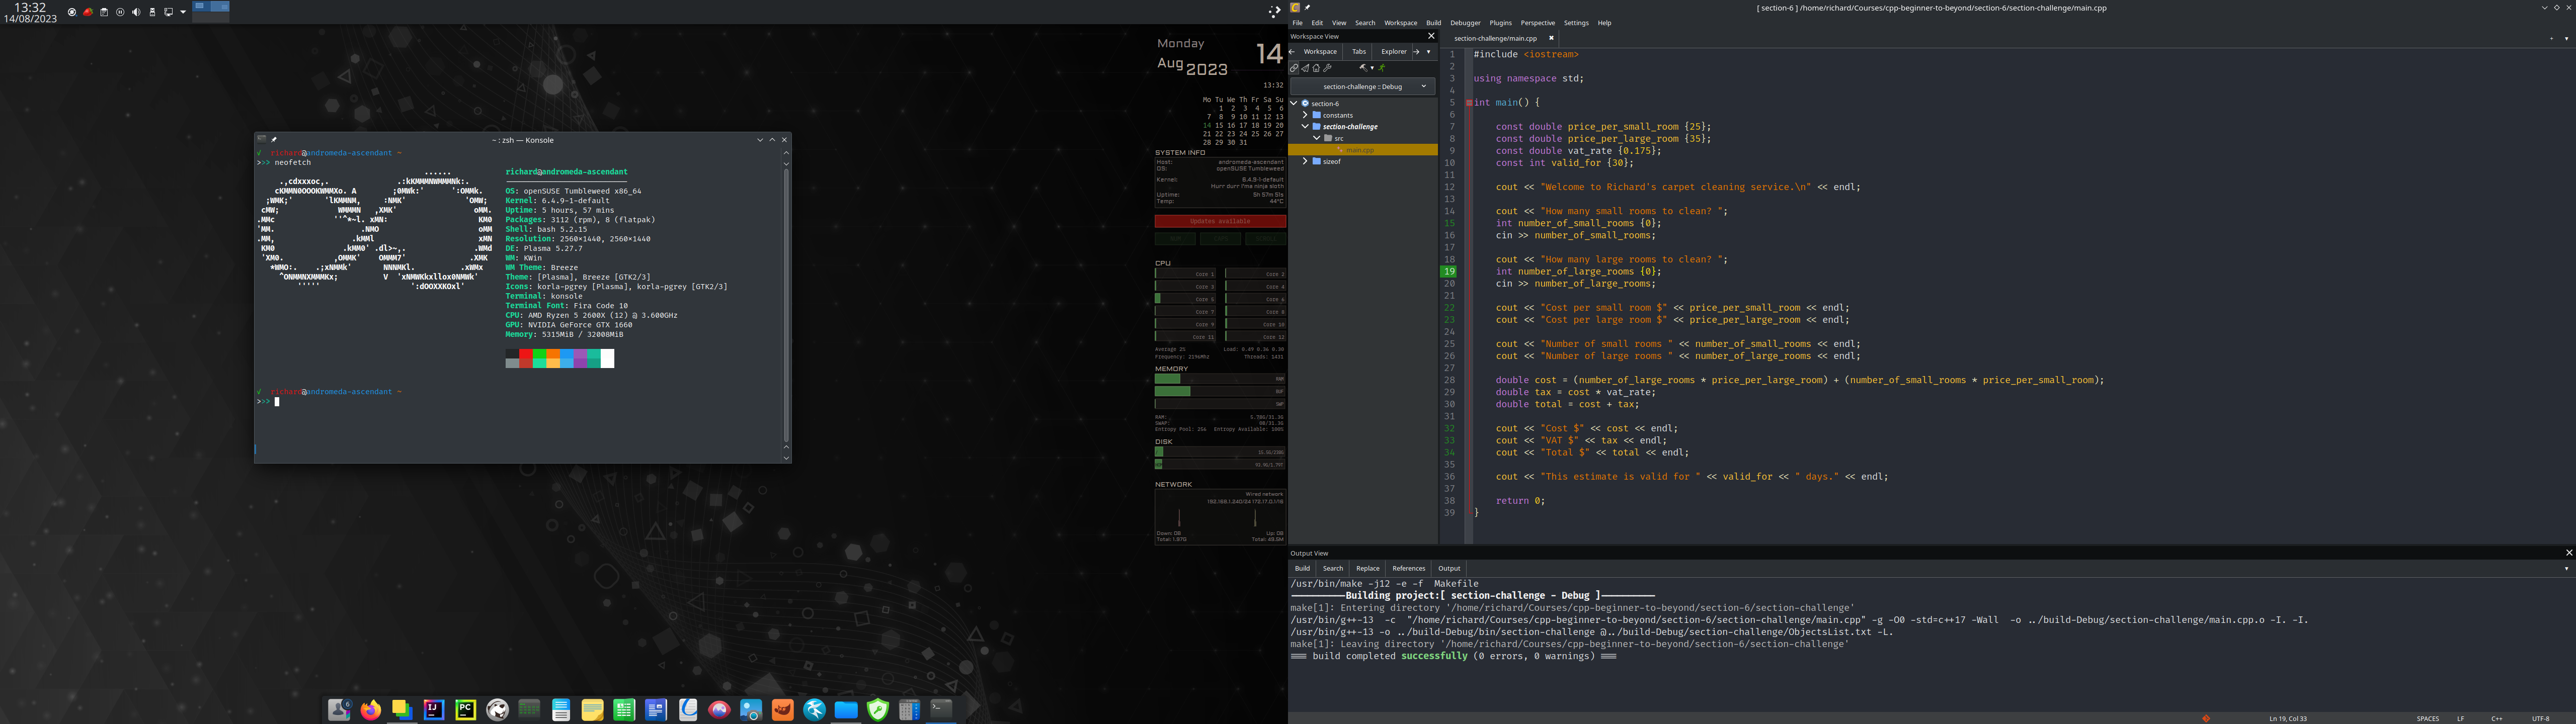This screenshot has height=724, width=2576.
Task: Switch to the Output tab in Output View
Action: (x=1449, y=568)
